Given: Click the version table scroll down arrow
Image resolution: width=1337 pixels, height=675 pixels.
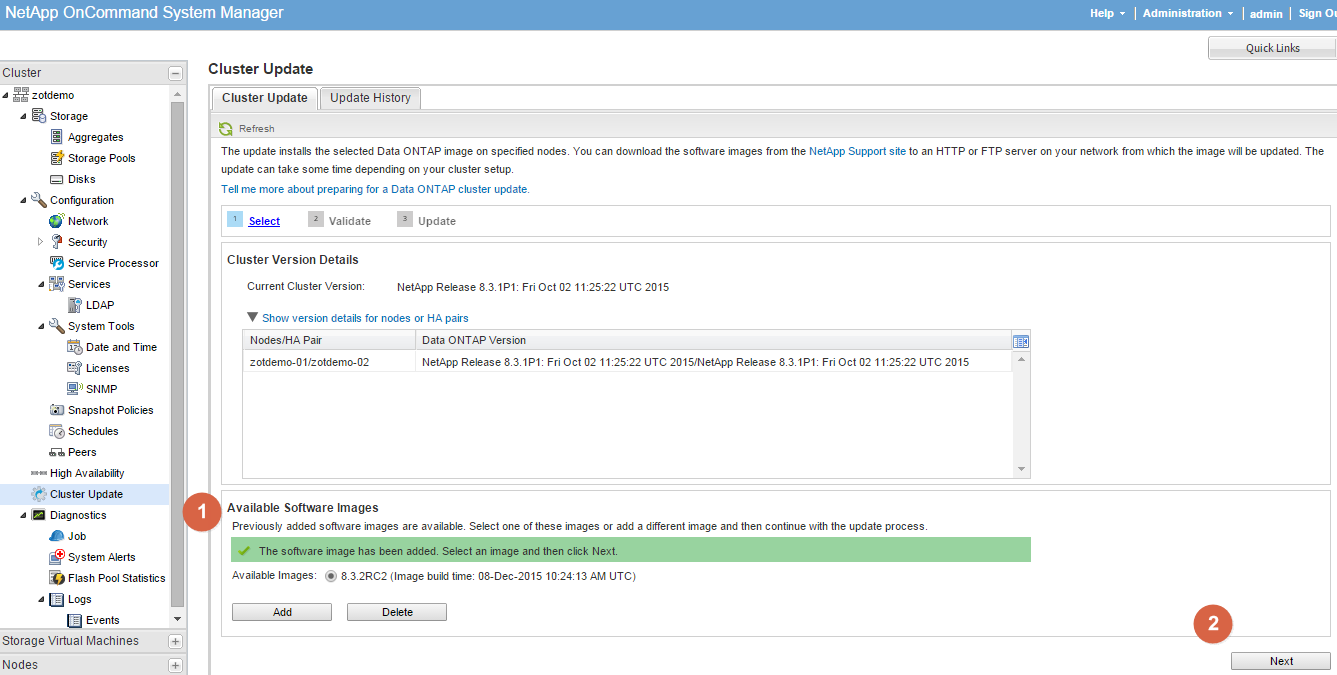Looking at the screenshot, I should pos(1021,469).
